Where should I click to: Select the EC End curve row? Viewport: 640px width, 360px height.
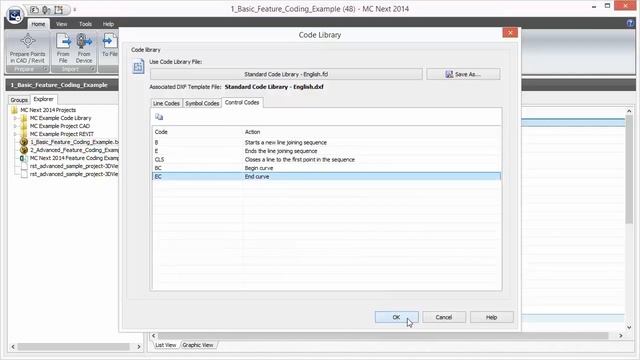pos(326,176)
